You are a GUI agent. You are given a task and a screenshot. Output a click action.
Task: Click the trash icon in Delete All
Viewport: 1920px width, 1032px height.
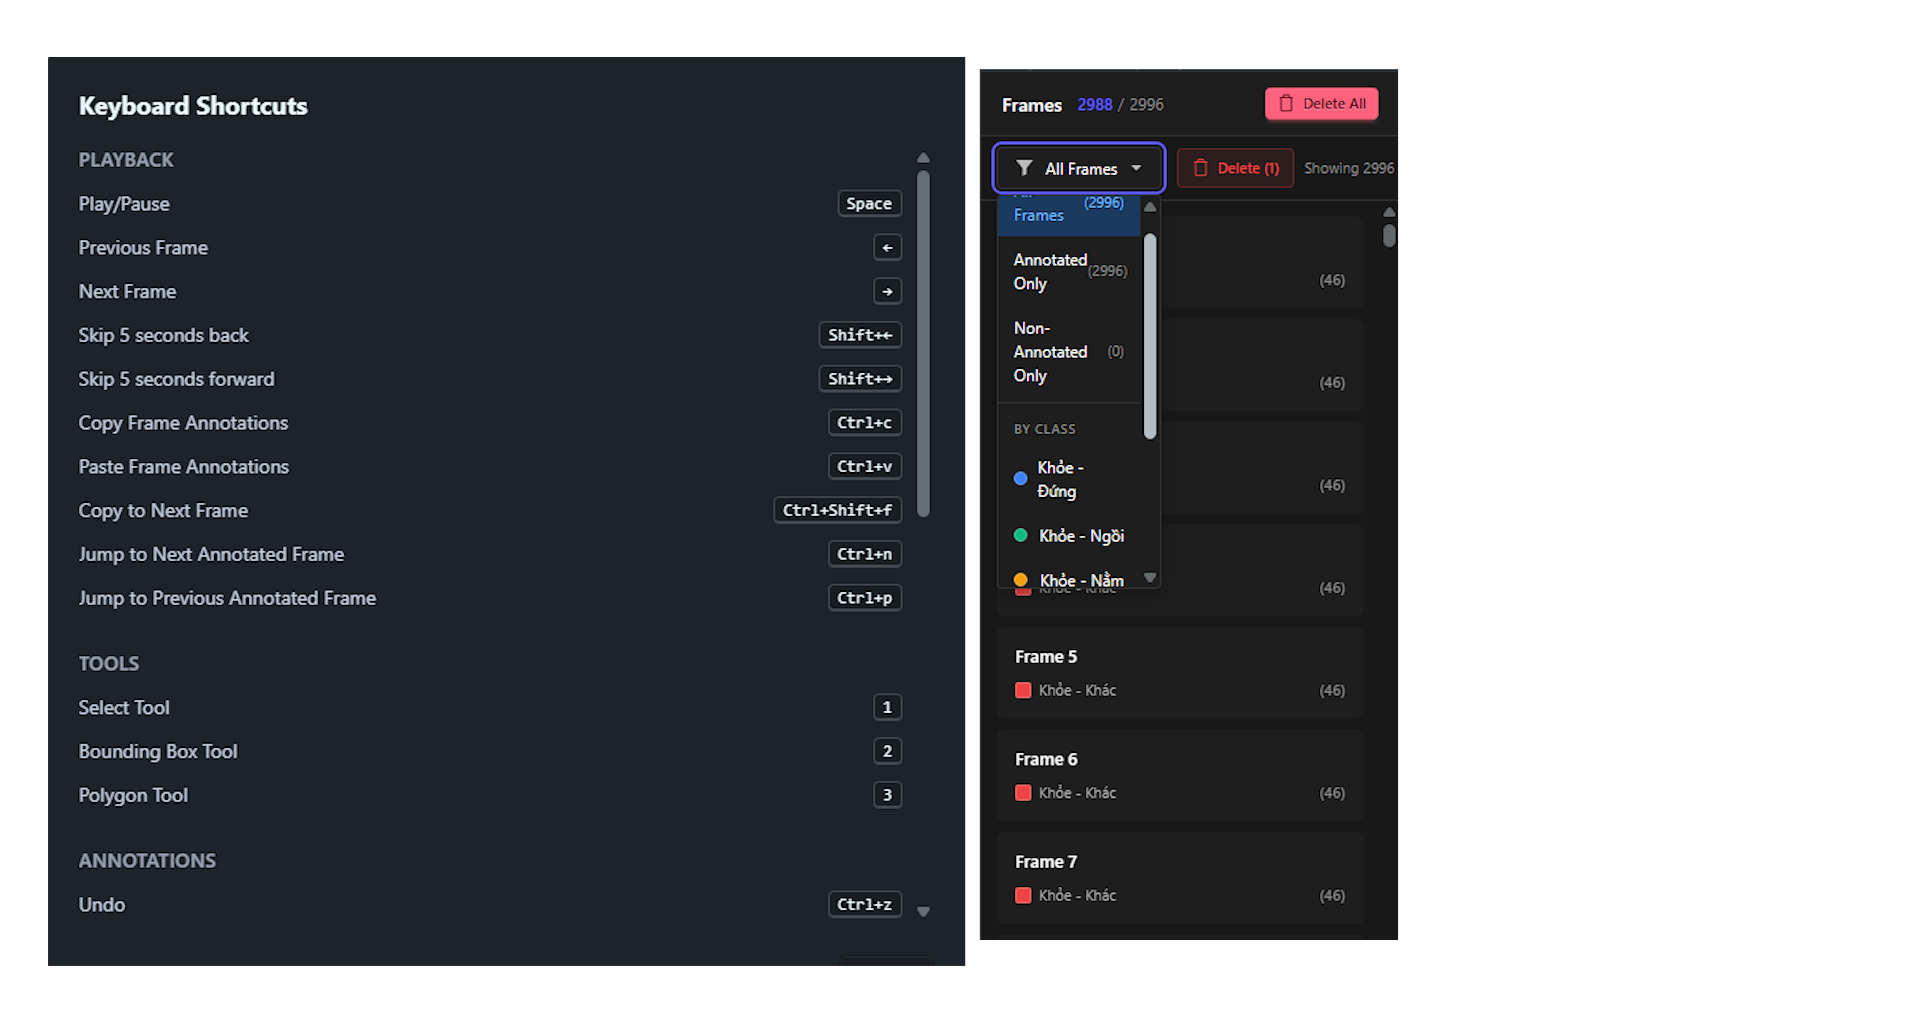tap(1286, 104)
